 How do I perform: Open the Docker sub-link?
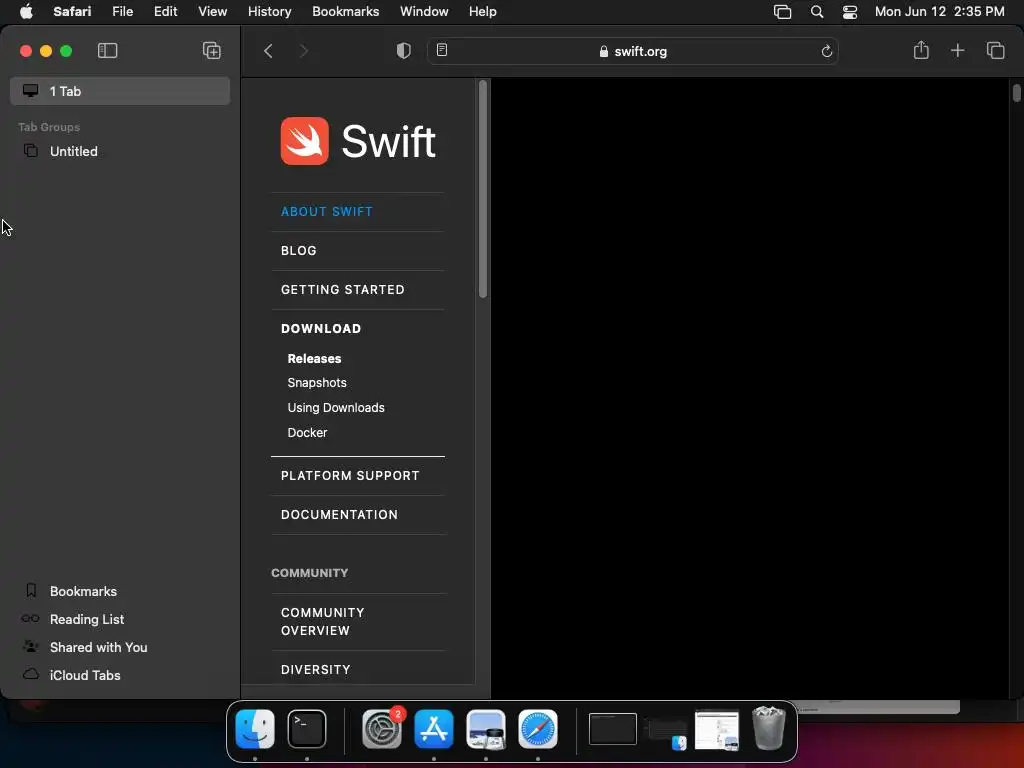pos(307,432)
